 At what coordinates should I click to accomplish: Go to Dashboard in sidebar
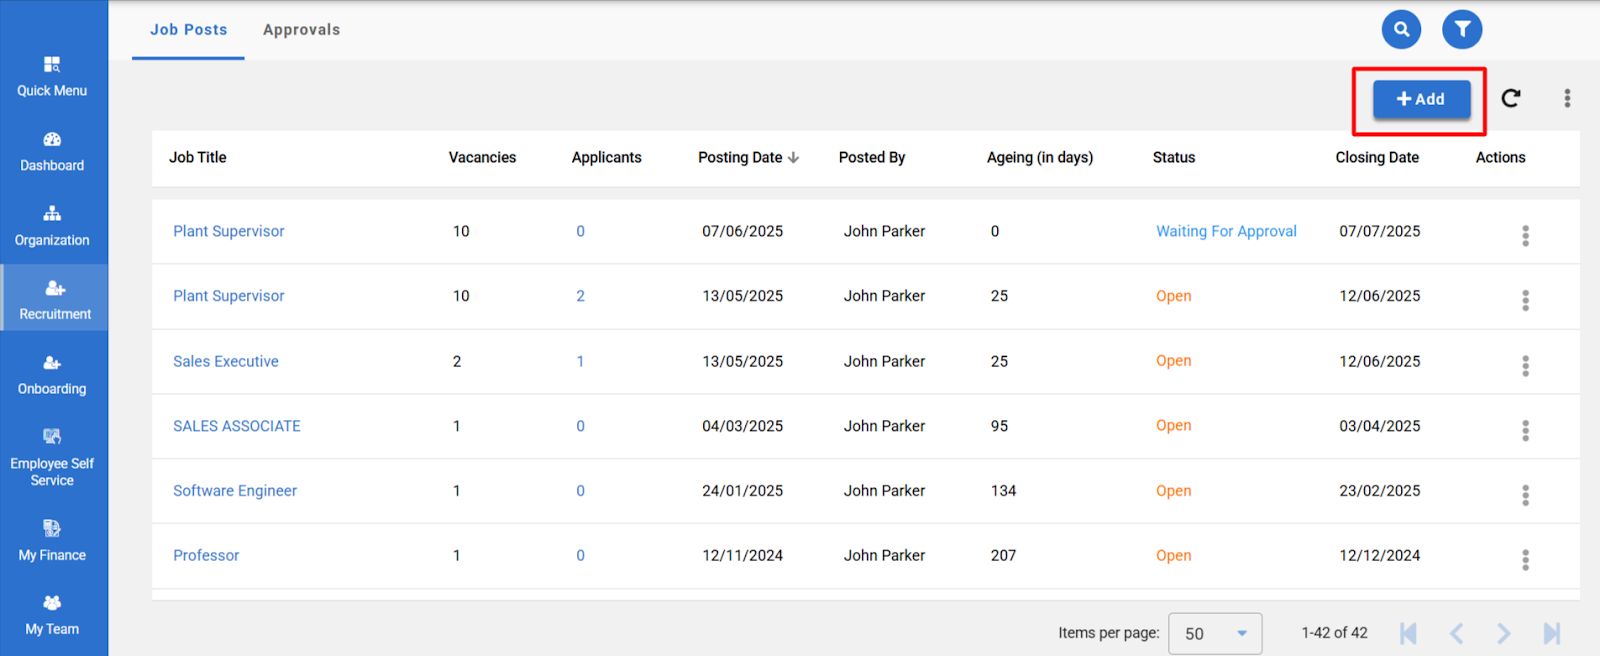pos(52,151)
